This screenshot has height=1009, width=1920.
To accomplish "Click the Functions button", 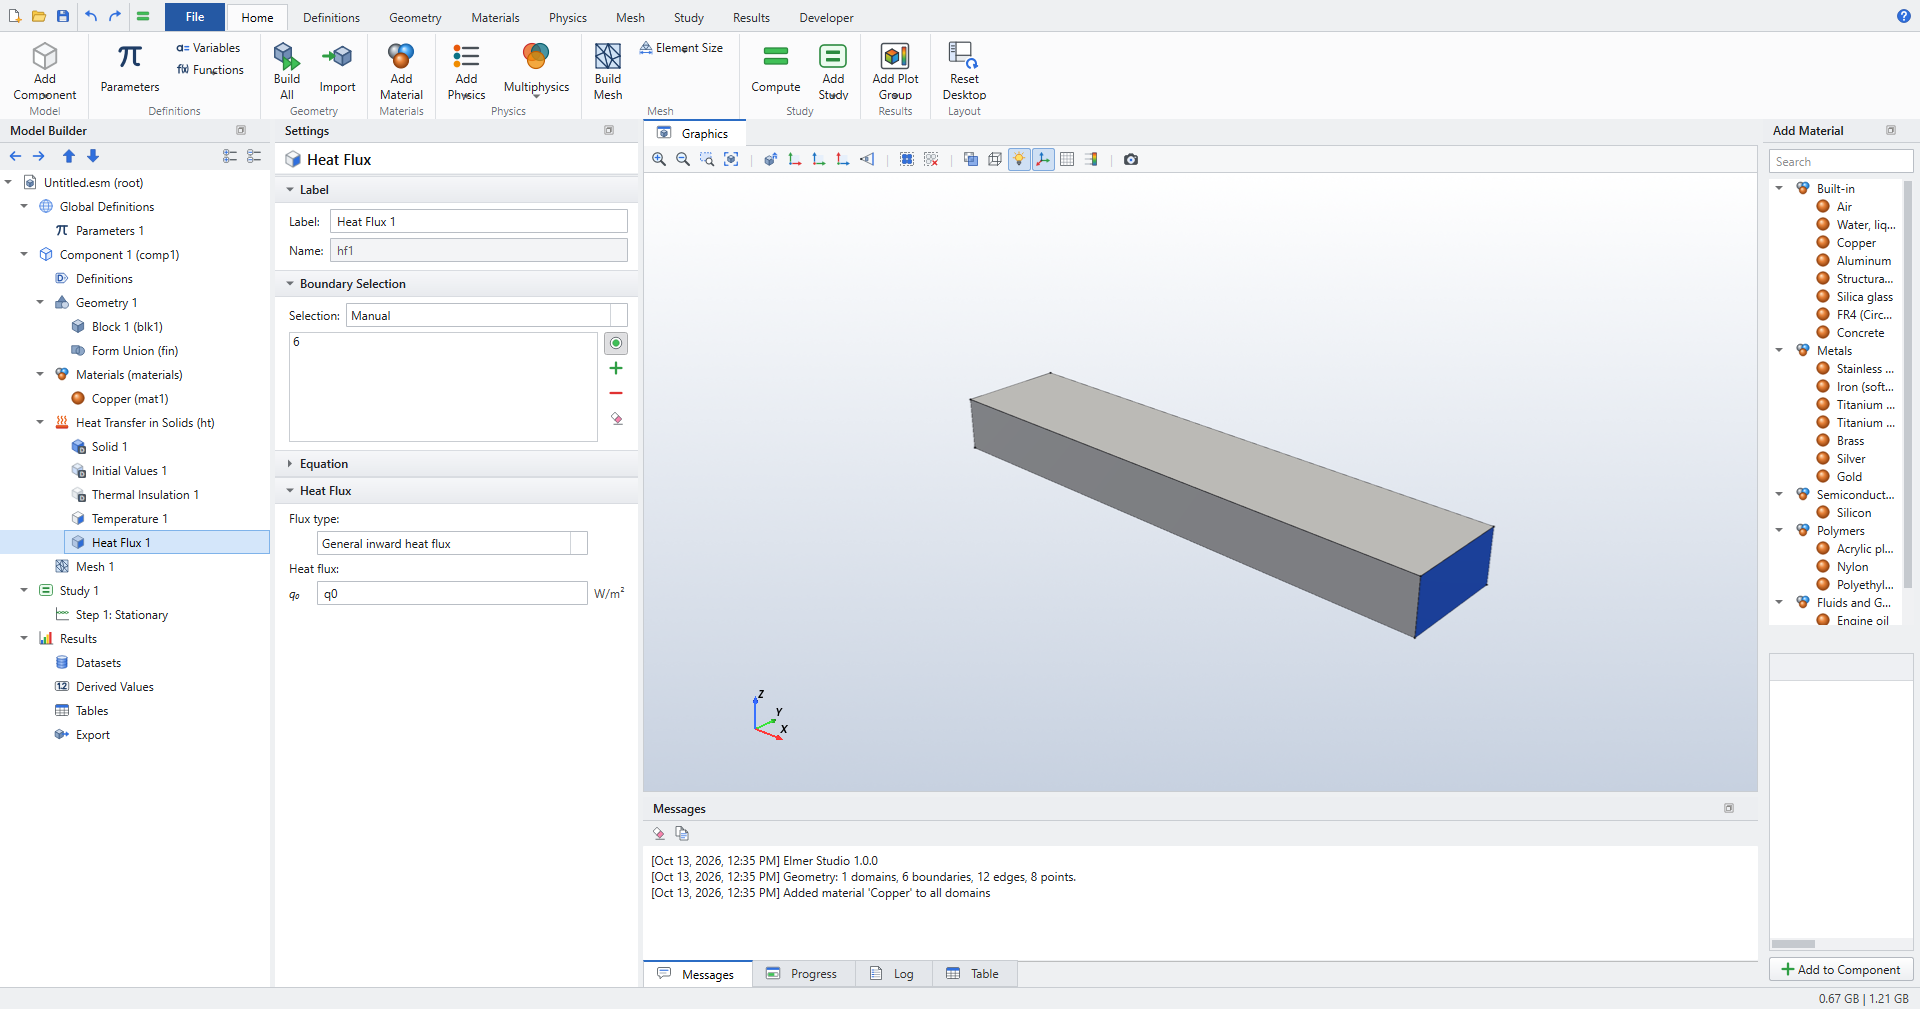I will point(210,70).
